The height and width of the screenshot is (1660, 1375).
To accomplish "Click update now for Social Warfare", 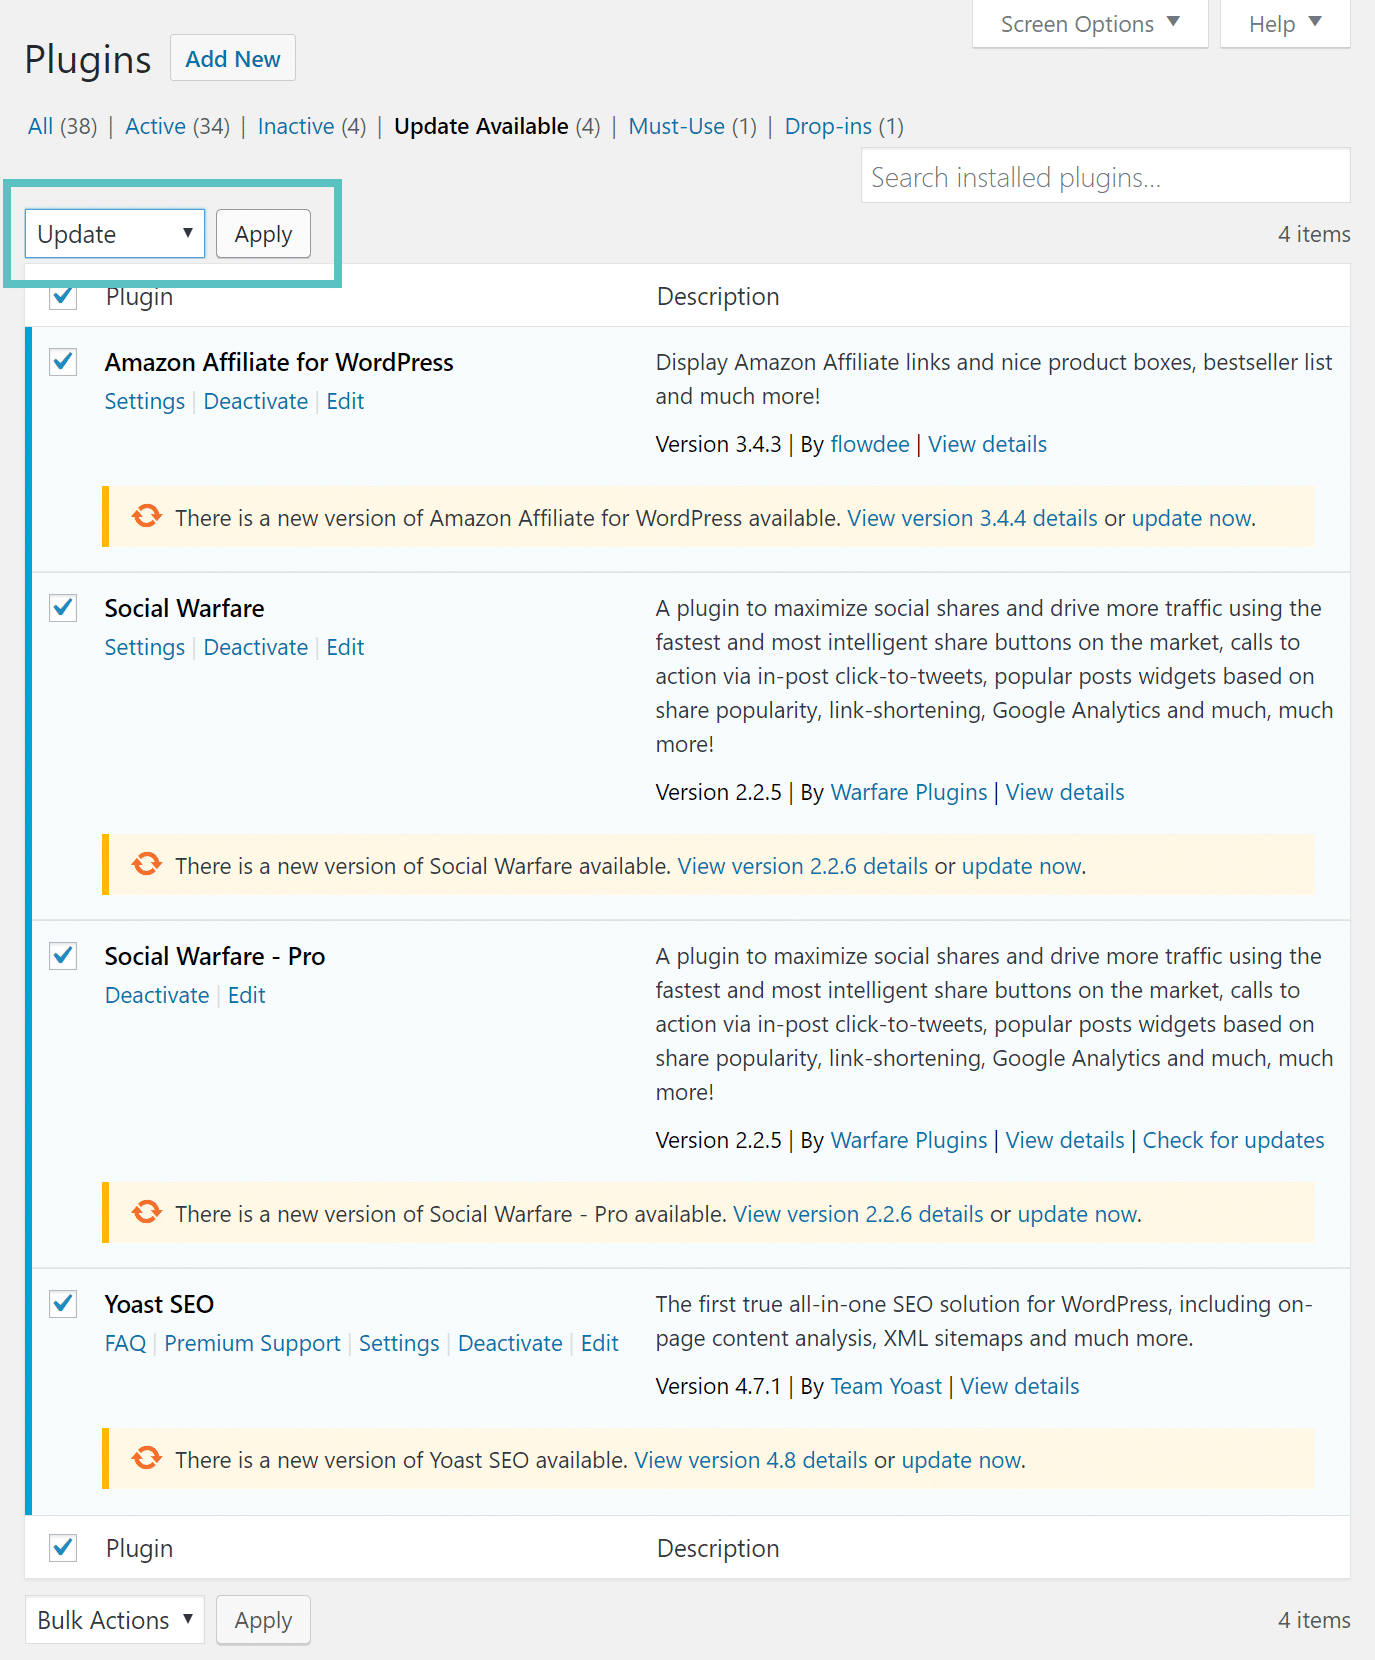I will pyautogui.click(x=1021, y=866).
